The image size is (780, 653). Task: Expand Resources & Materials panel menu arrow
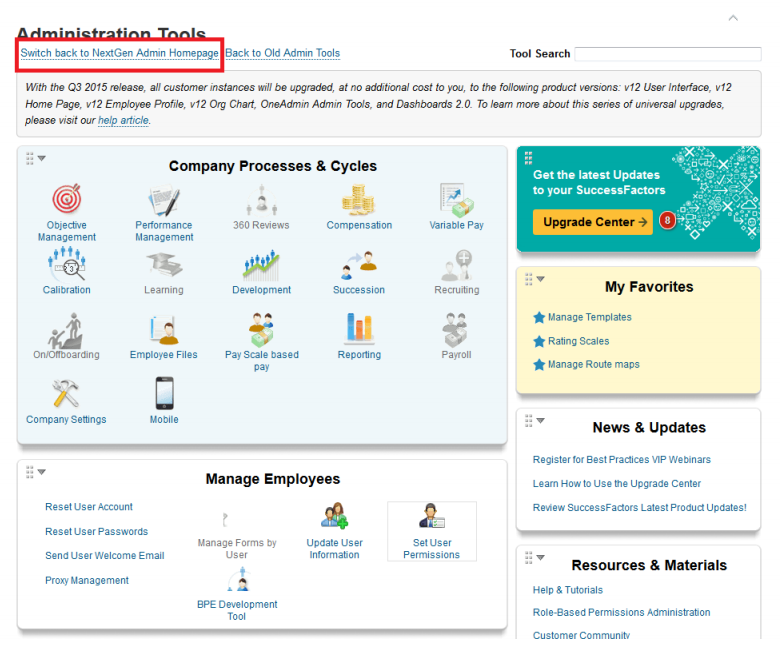541,558
